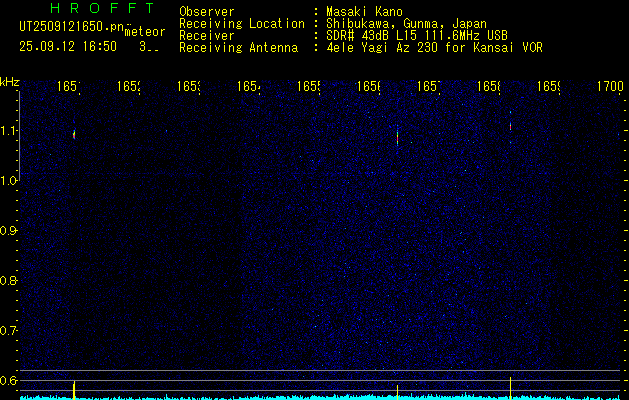The width and height of the screenshot is (629, 400).
Task: Click the 1.1 kHz frequency label
Action: [8, 131]
